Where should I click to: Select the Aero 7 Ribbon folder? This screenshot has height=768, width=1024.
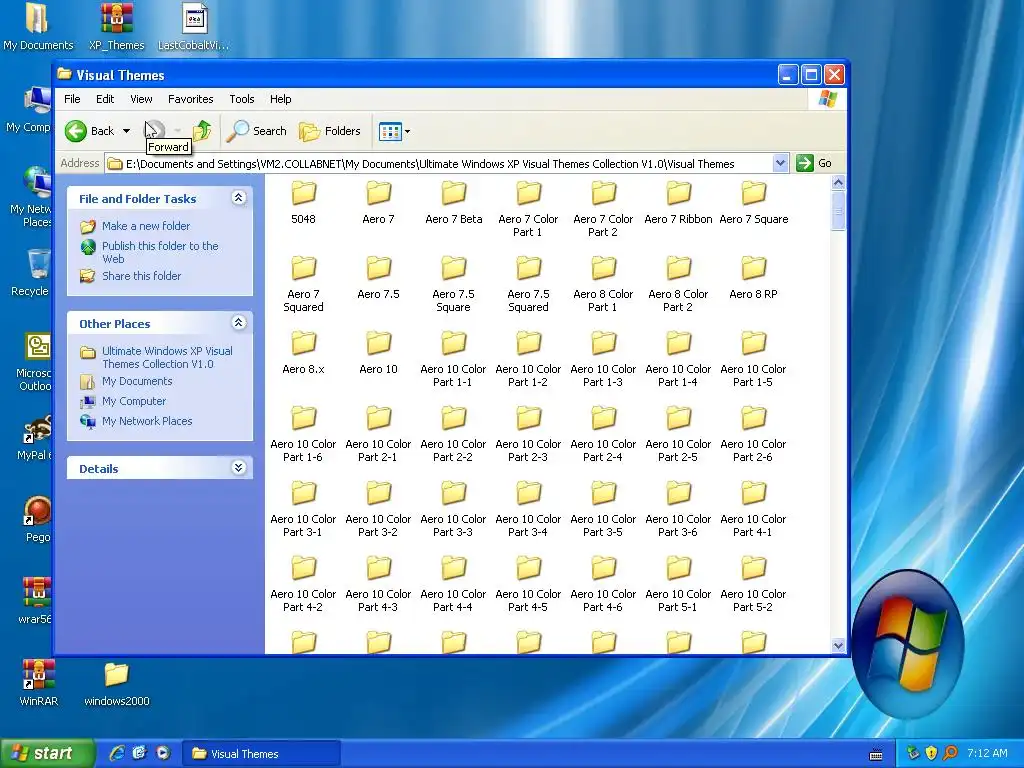679,203
